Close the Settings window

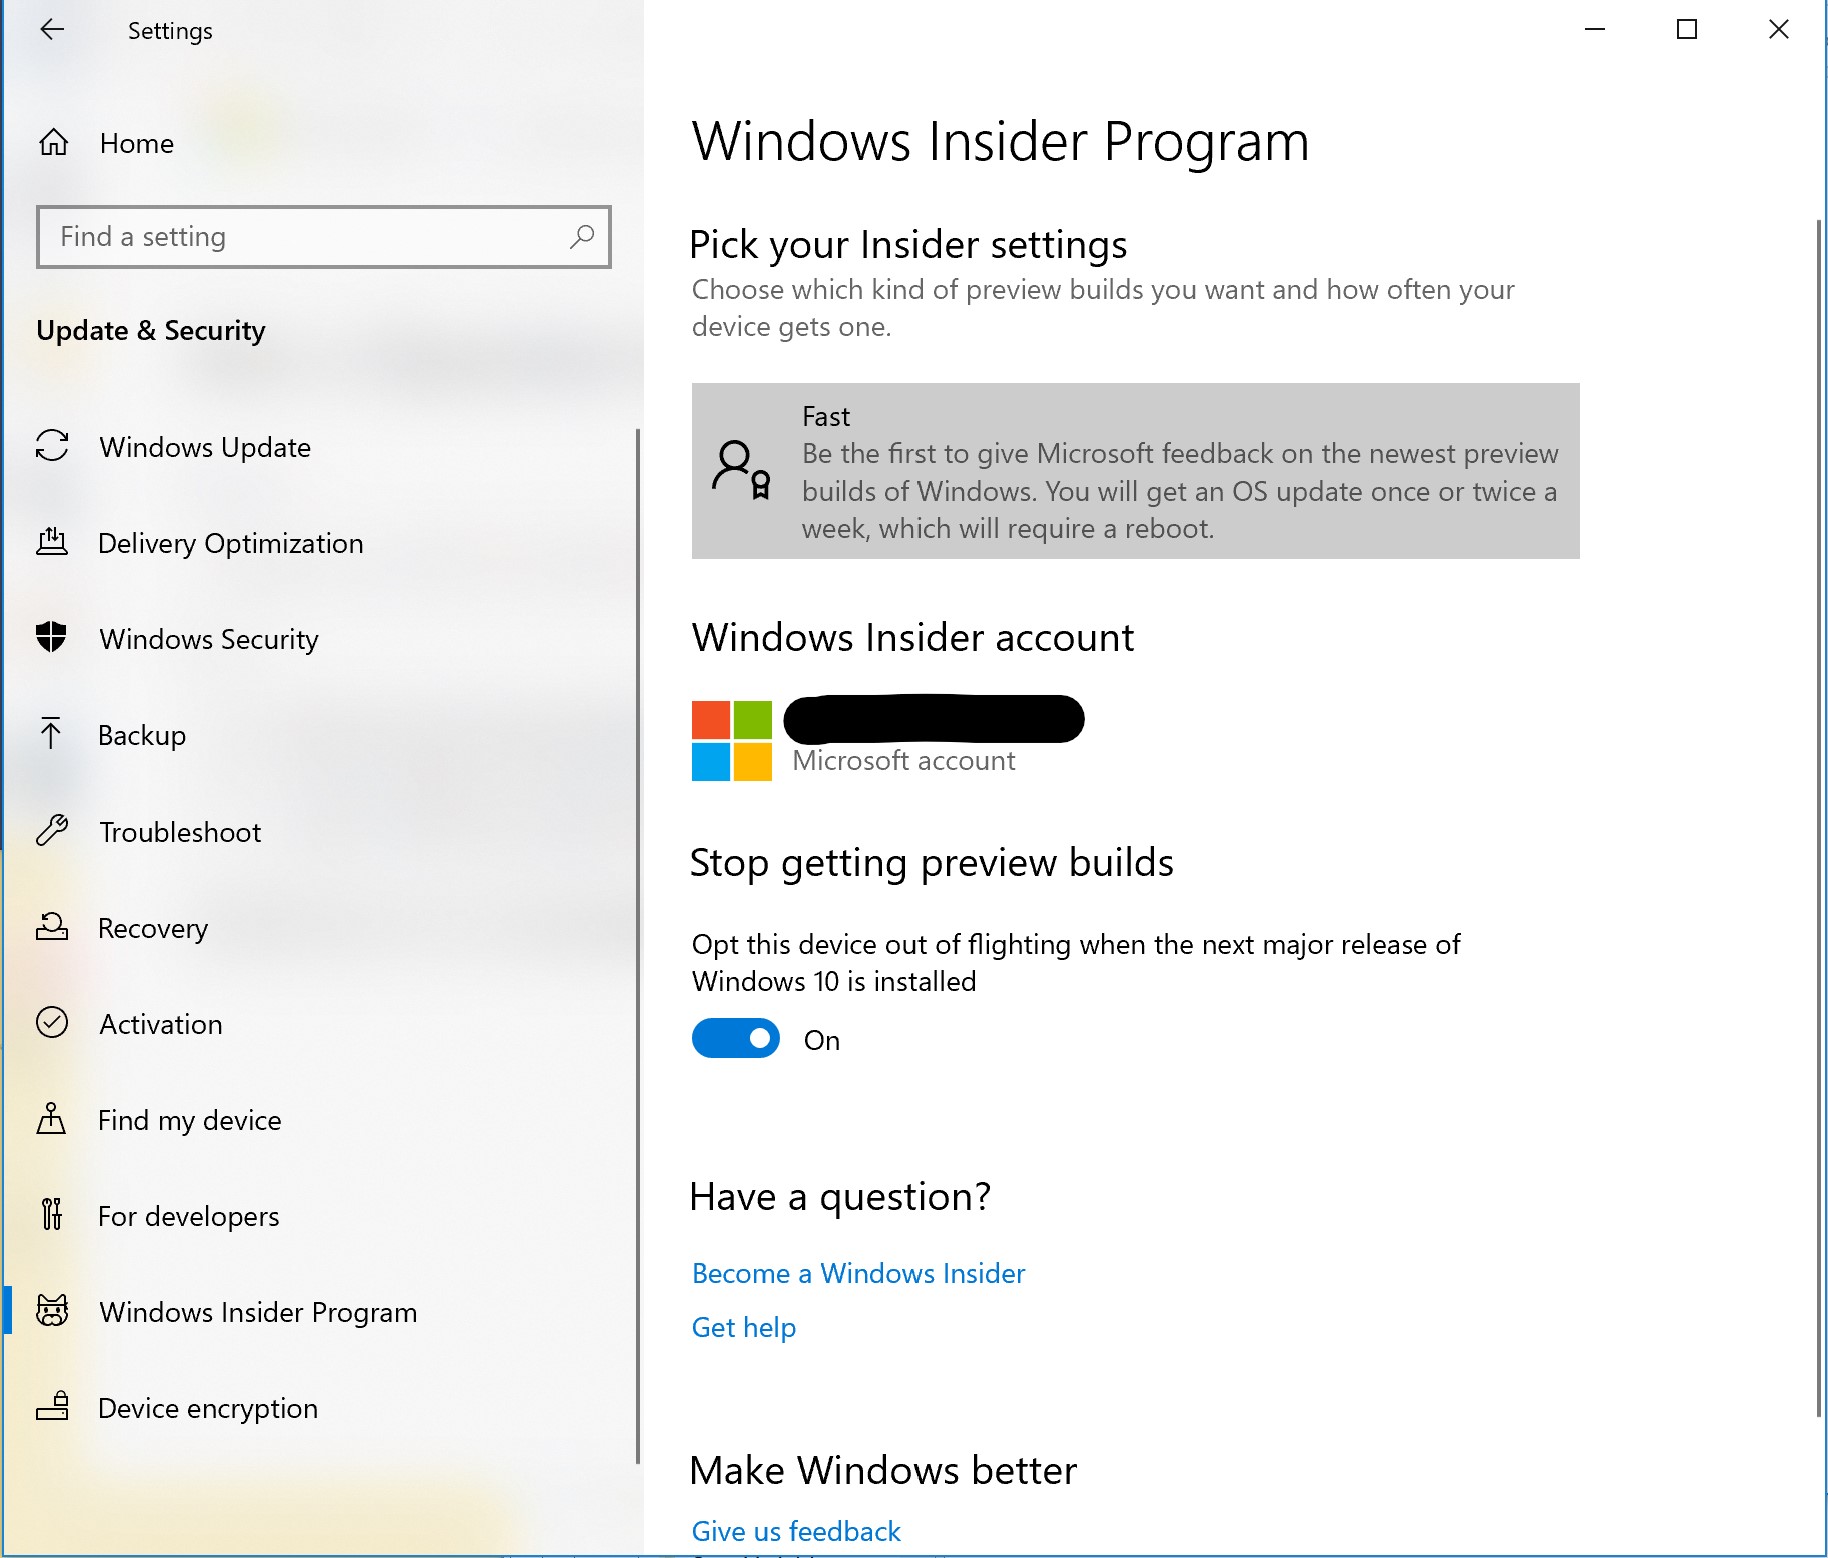click(x=1778, y=30)
